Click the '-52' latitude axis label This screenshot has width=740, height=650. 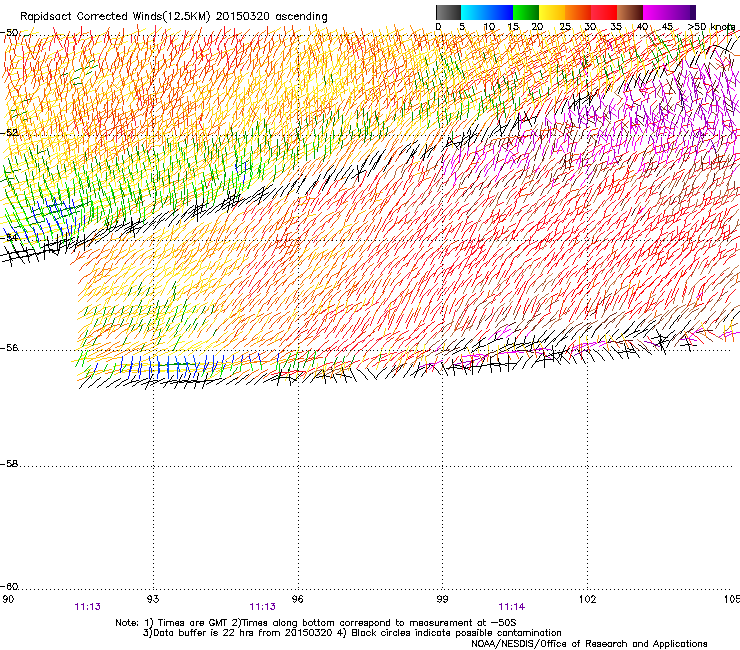10,133
